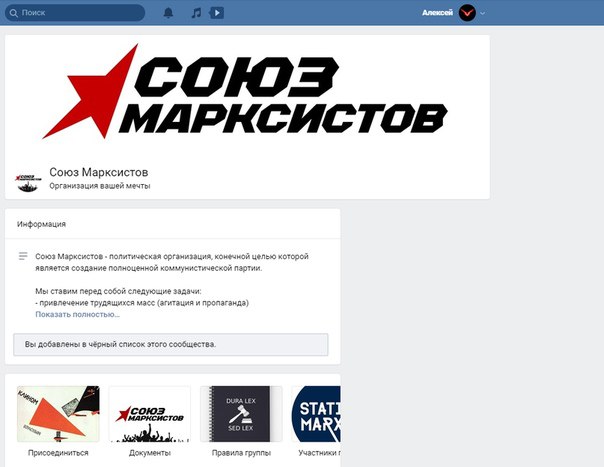Viewport: 604px width, 467px height.
Task: Open the Документы menu tile image
Action: point(149,414)
